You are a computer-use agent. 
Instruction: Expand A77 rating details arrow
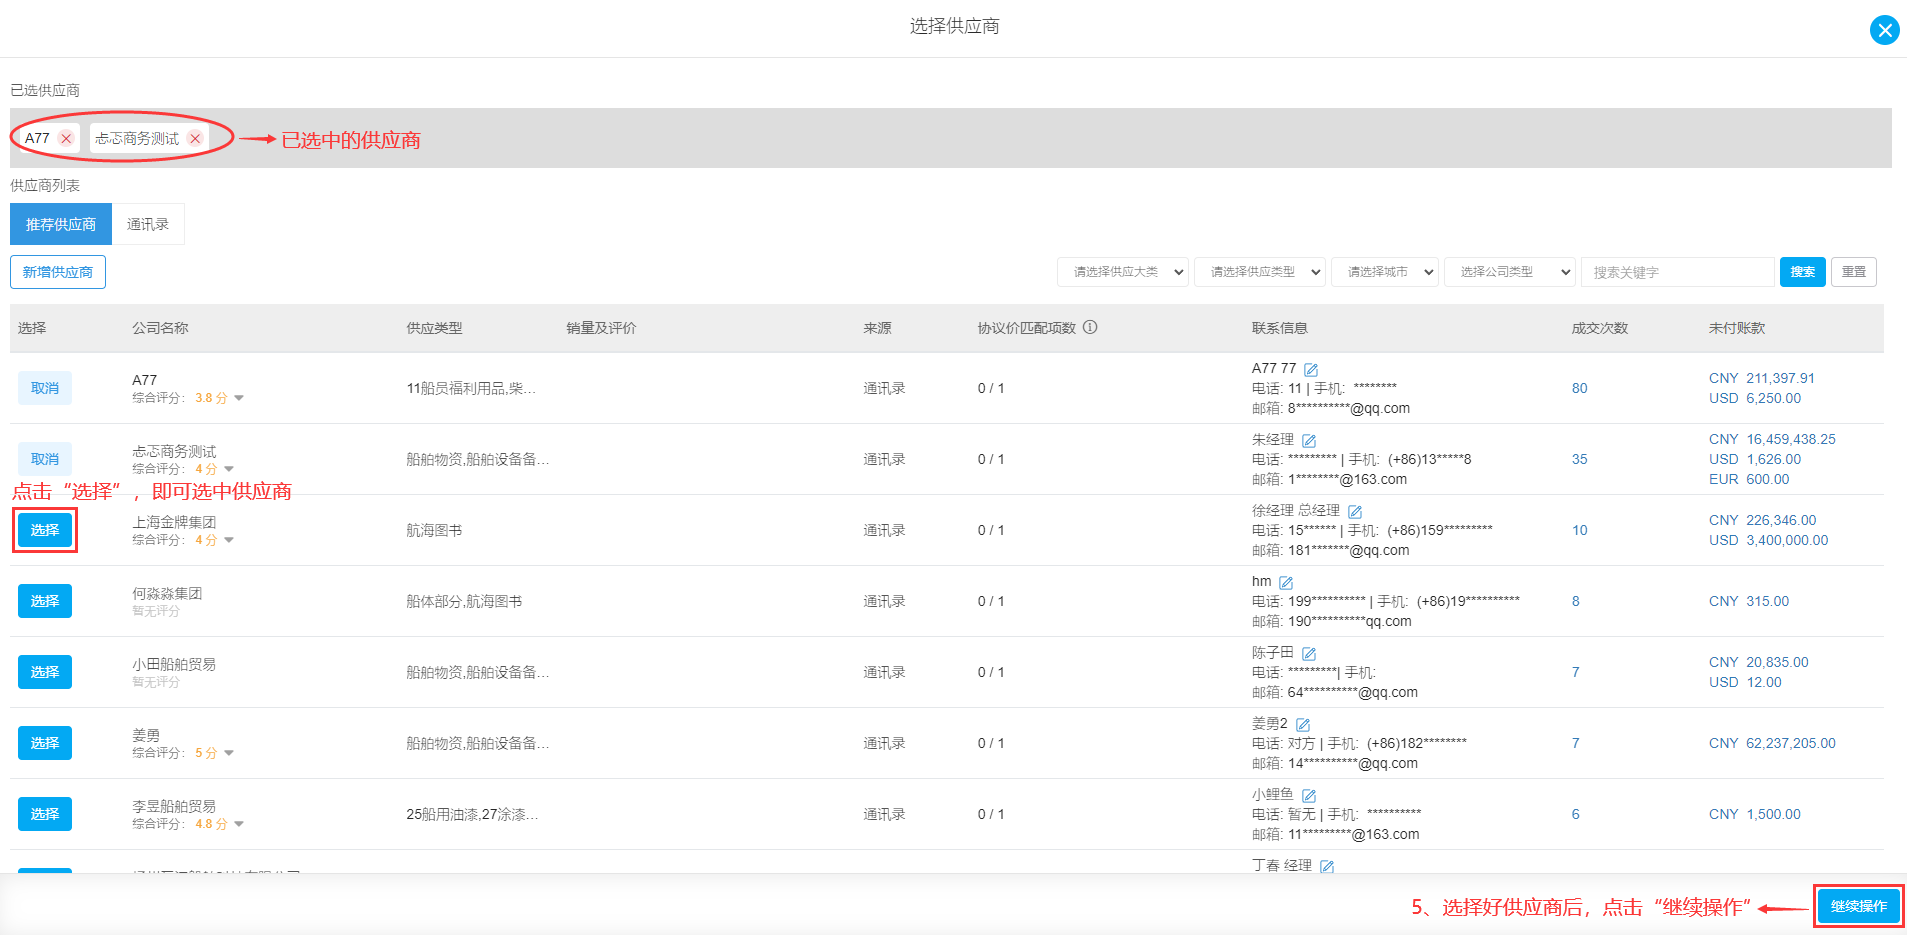point(239,398)
